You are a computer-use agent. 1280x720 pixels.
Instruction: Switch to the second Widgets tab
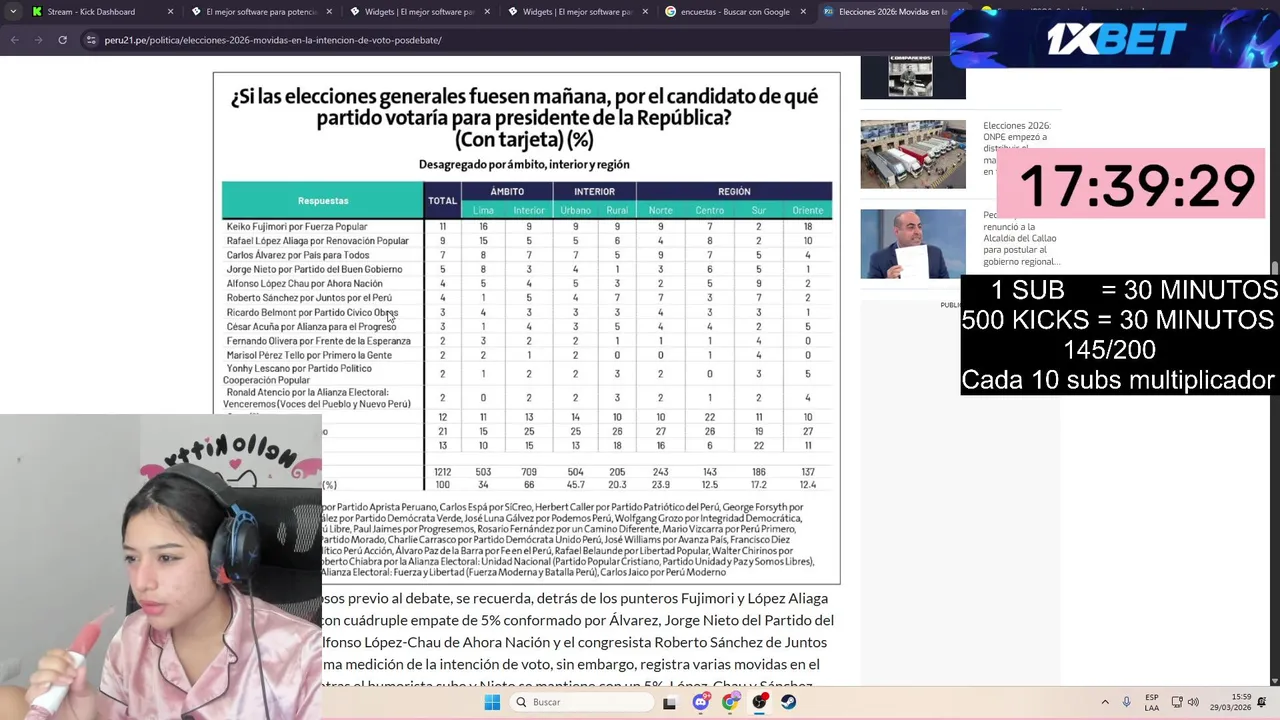pos(577,12)
